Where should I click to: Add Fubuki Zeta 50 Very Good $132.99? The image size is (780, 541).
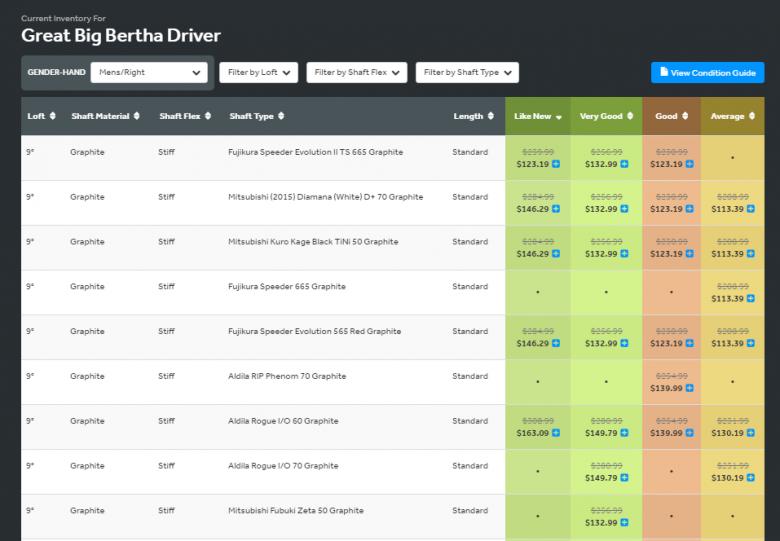[x=623, y=523]
